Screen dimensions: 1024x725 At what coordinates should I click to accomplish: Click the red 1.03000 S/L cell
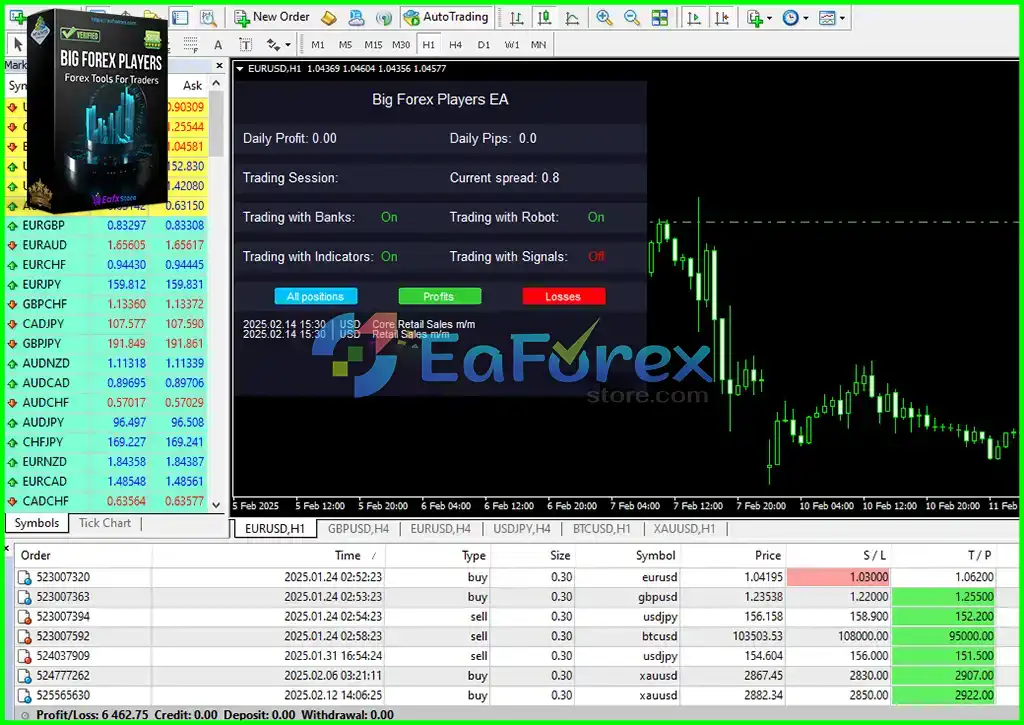(x=839, y=577)
